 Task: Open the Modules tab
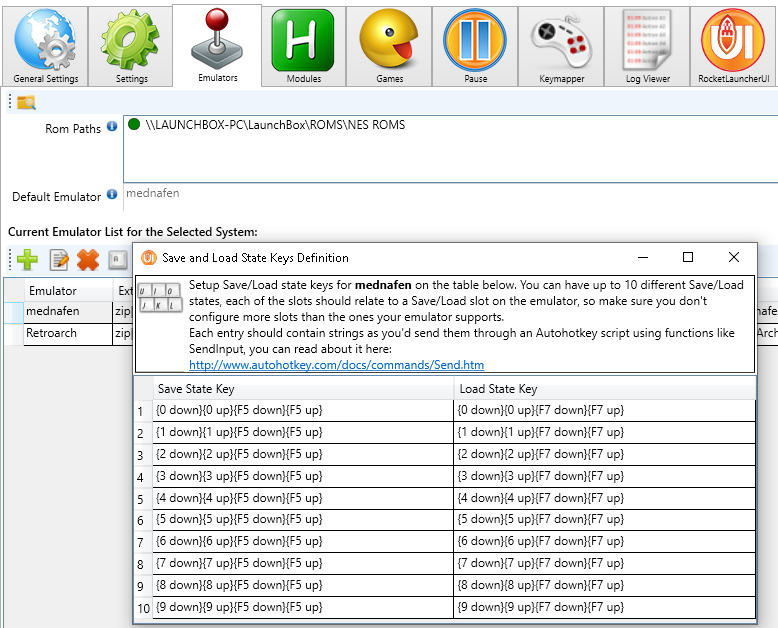click(x=304, y=47)
